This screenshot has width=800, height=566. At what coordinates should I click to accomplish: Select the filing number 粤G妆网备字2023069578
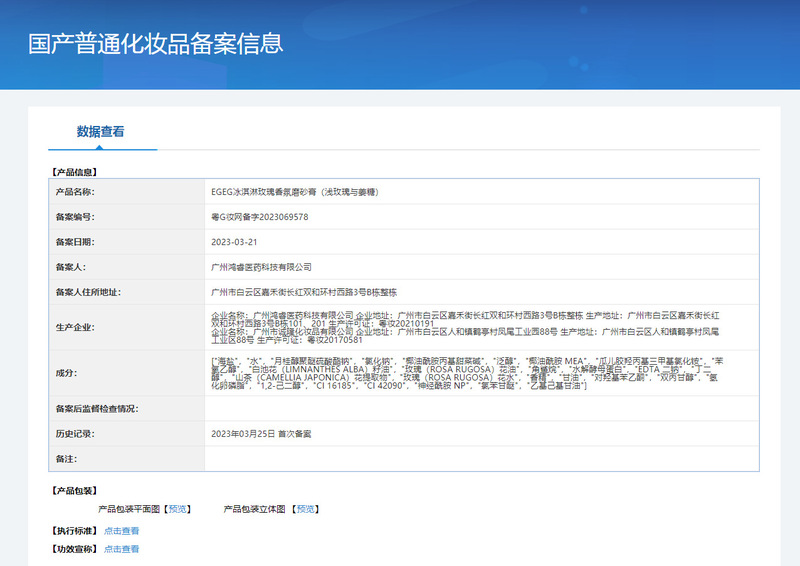pyautogui.click(x=259, y=217)
